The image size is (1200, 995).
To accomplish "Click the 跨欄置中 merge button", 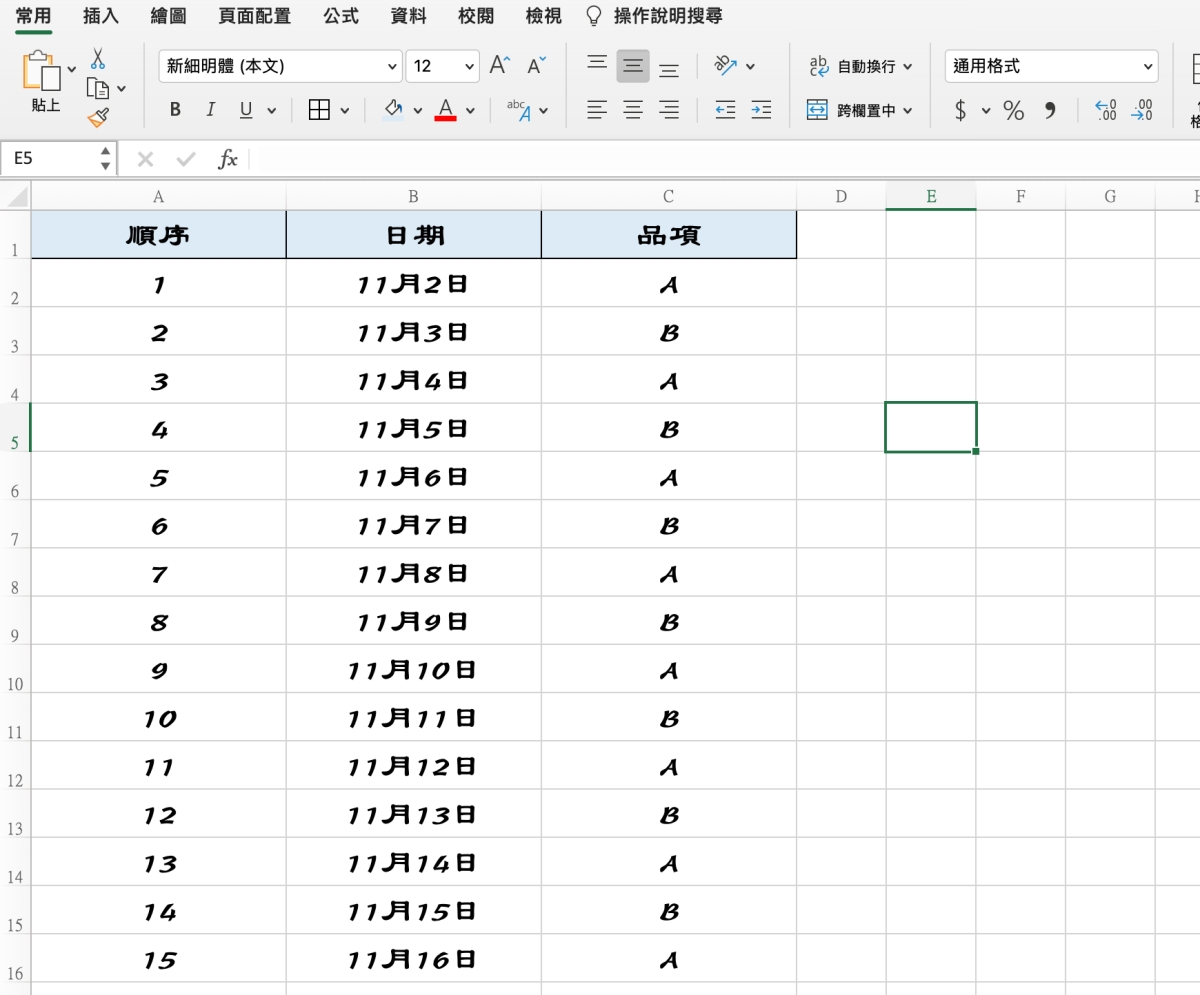I will 860,110.
